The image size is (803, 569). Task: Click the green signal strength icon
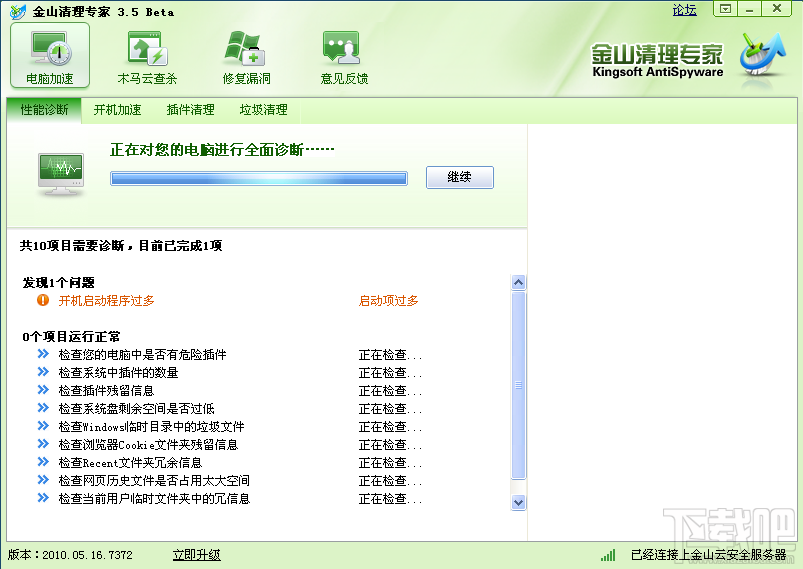click(608, 555)
